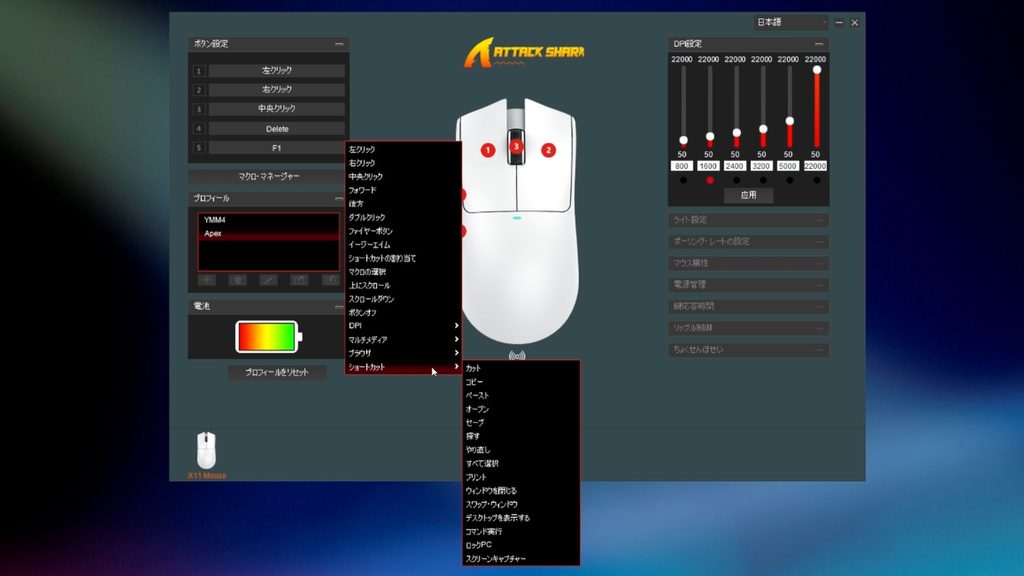Click the edit profile pencil icon

[268, 280]
